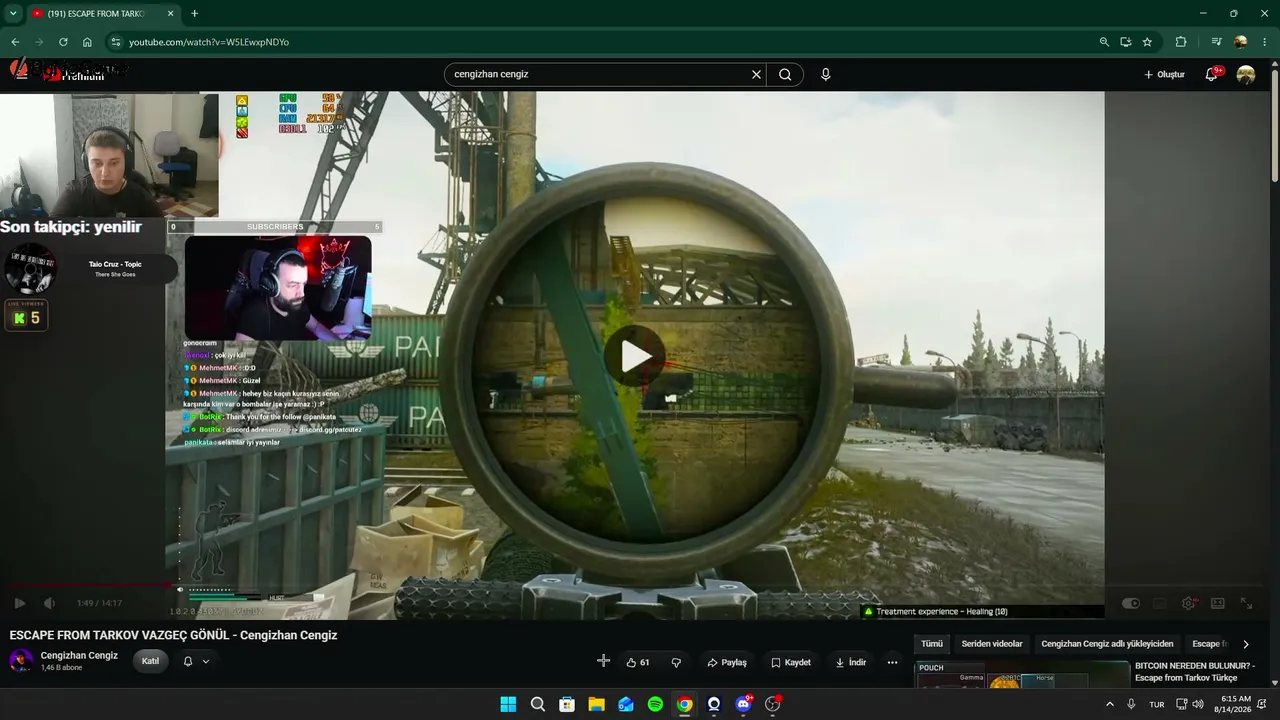The height and width of the screenshot is (720, 1280).
Task: Go back with the browser back arrow
Action: tap(15, 42)
